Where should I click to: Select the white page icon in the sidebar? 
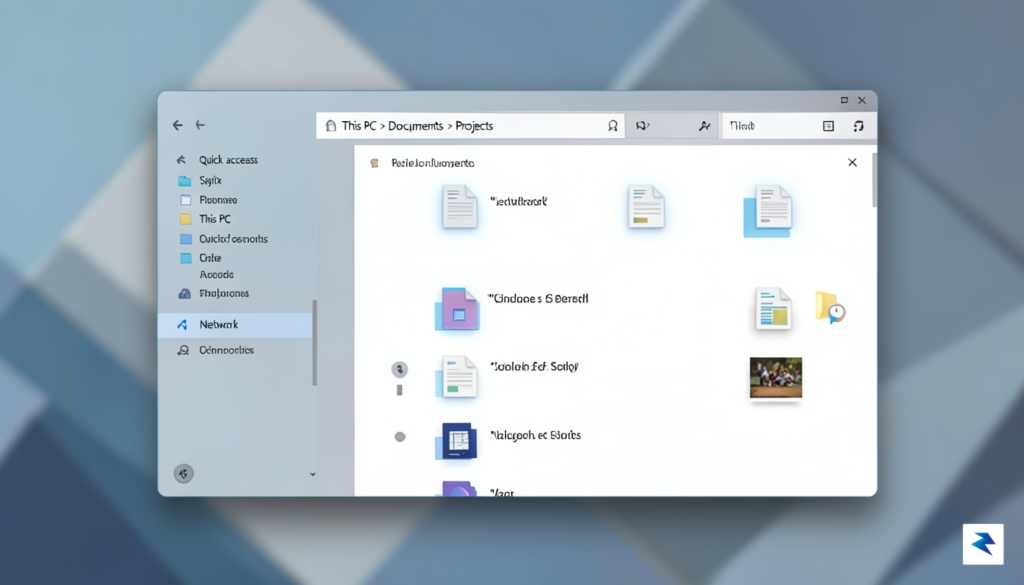click(x=185, y=200)
